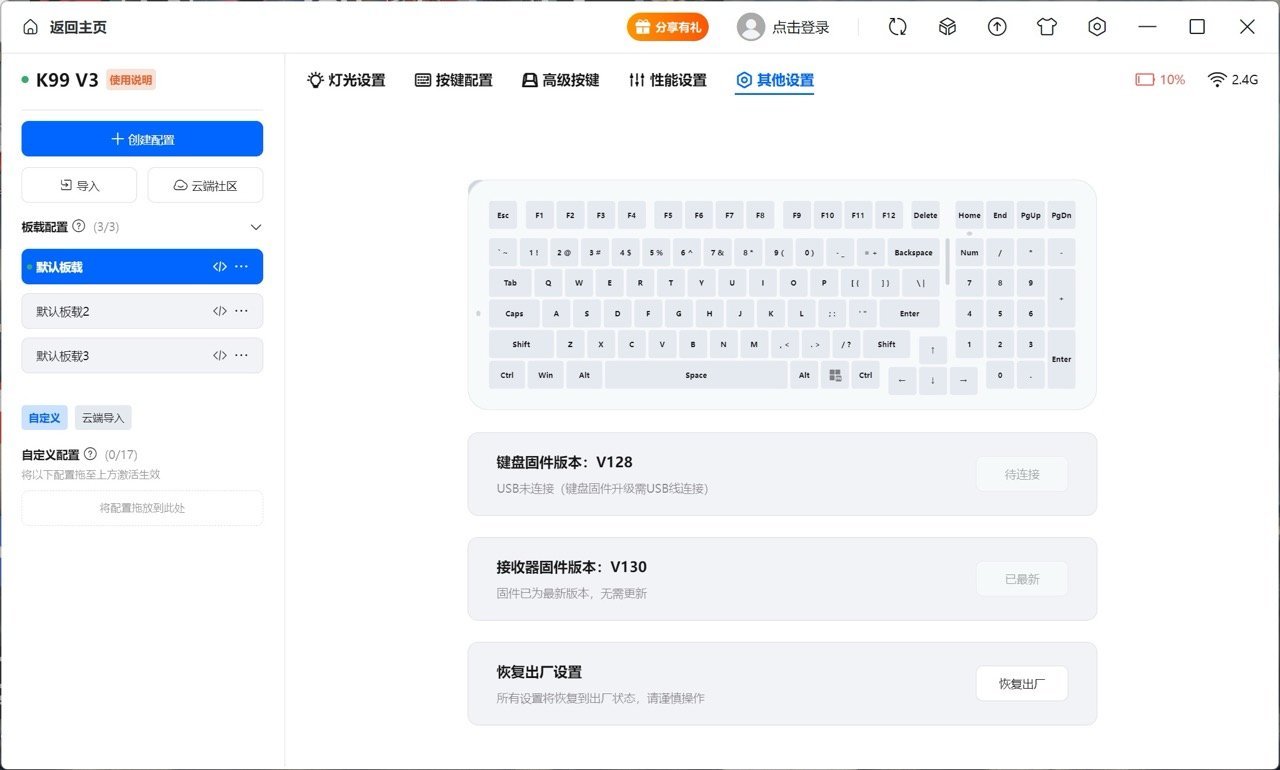Click the home icon beside 返回主页
This screenshot has width=1280, height=770.
[x=31, y=27]
